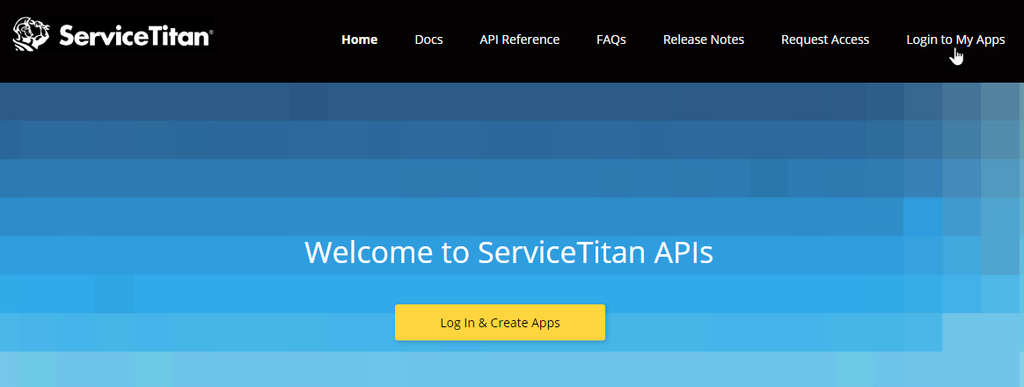Open the API Reference page
Image resolution: width=1024 pixels, height=387 pixels.
coord(519,40)
